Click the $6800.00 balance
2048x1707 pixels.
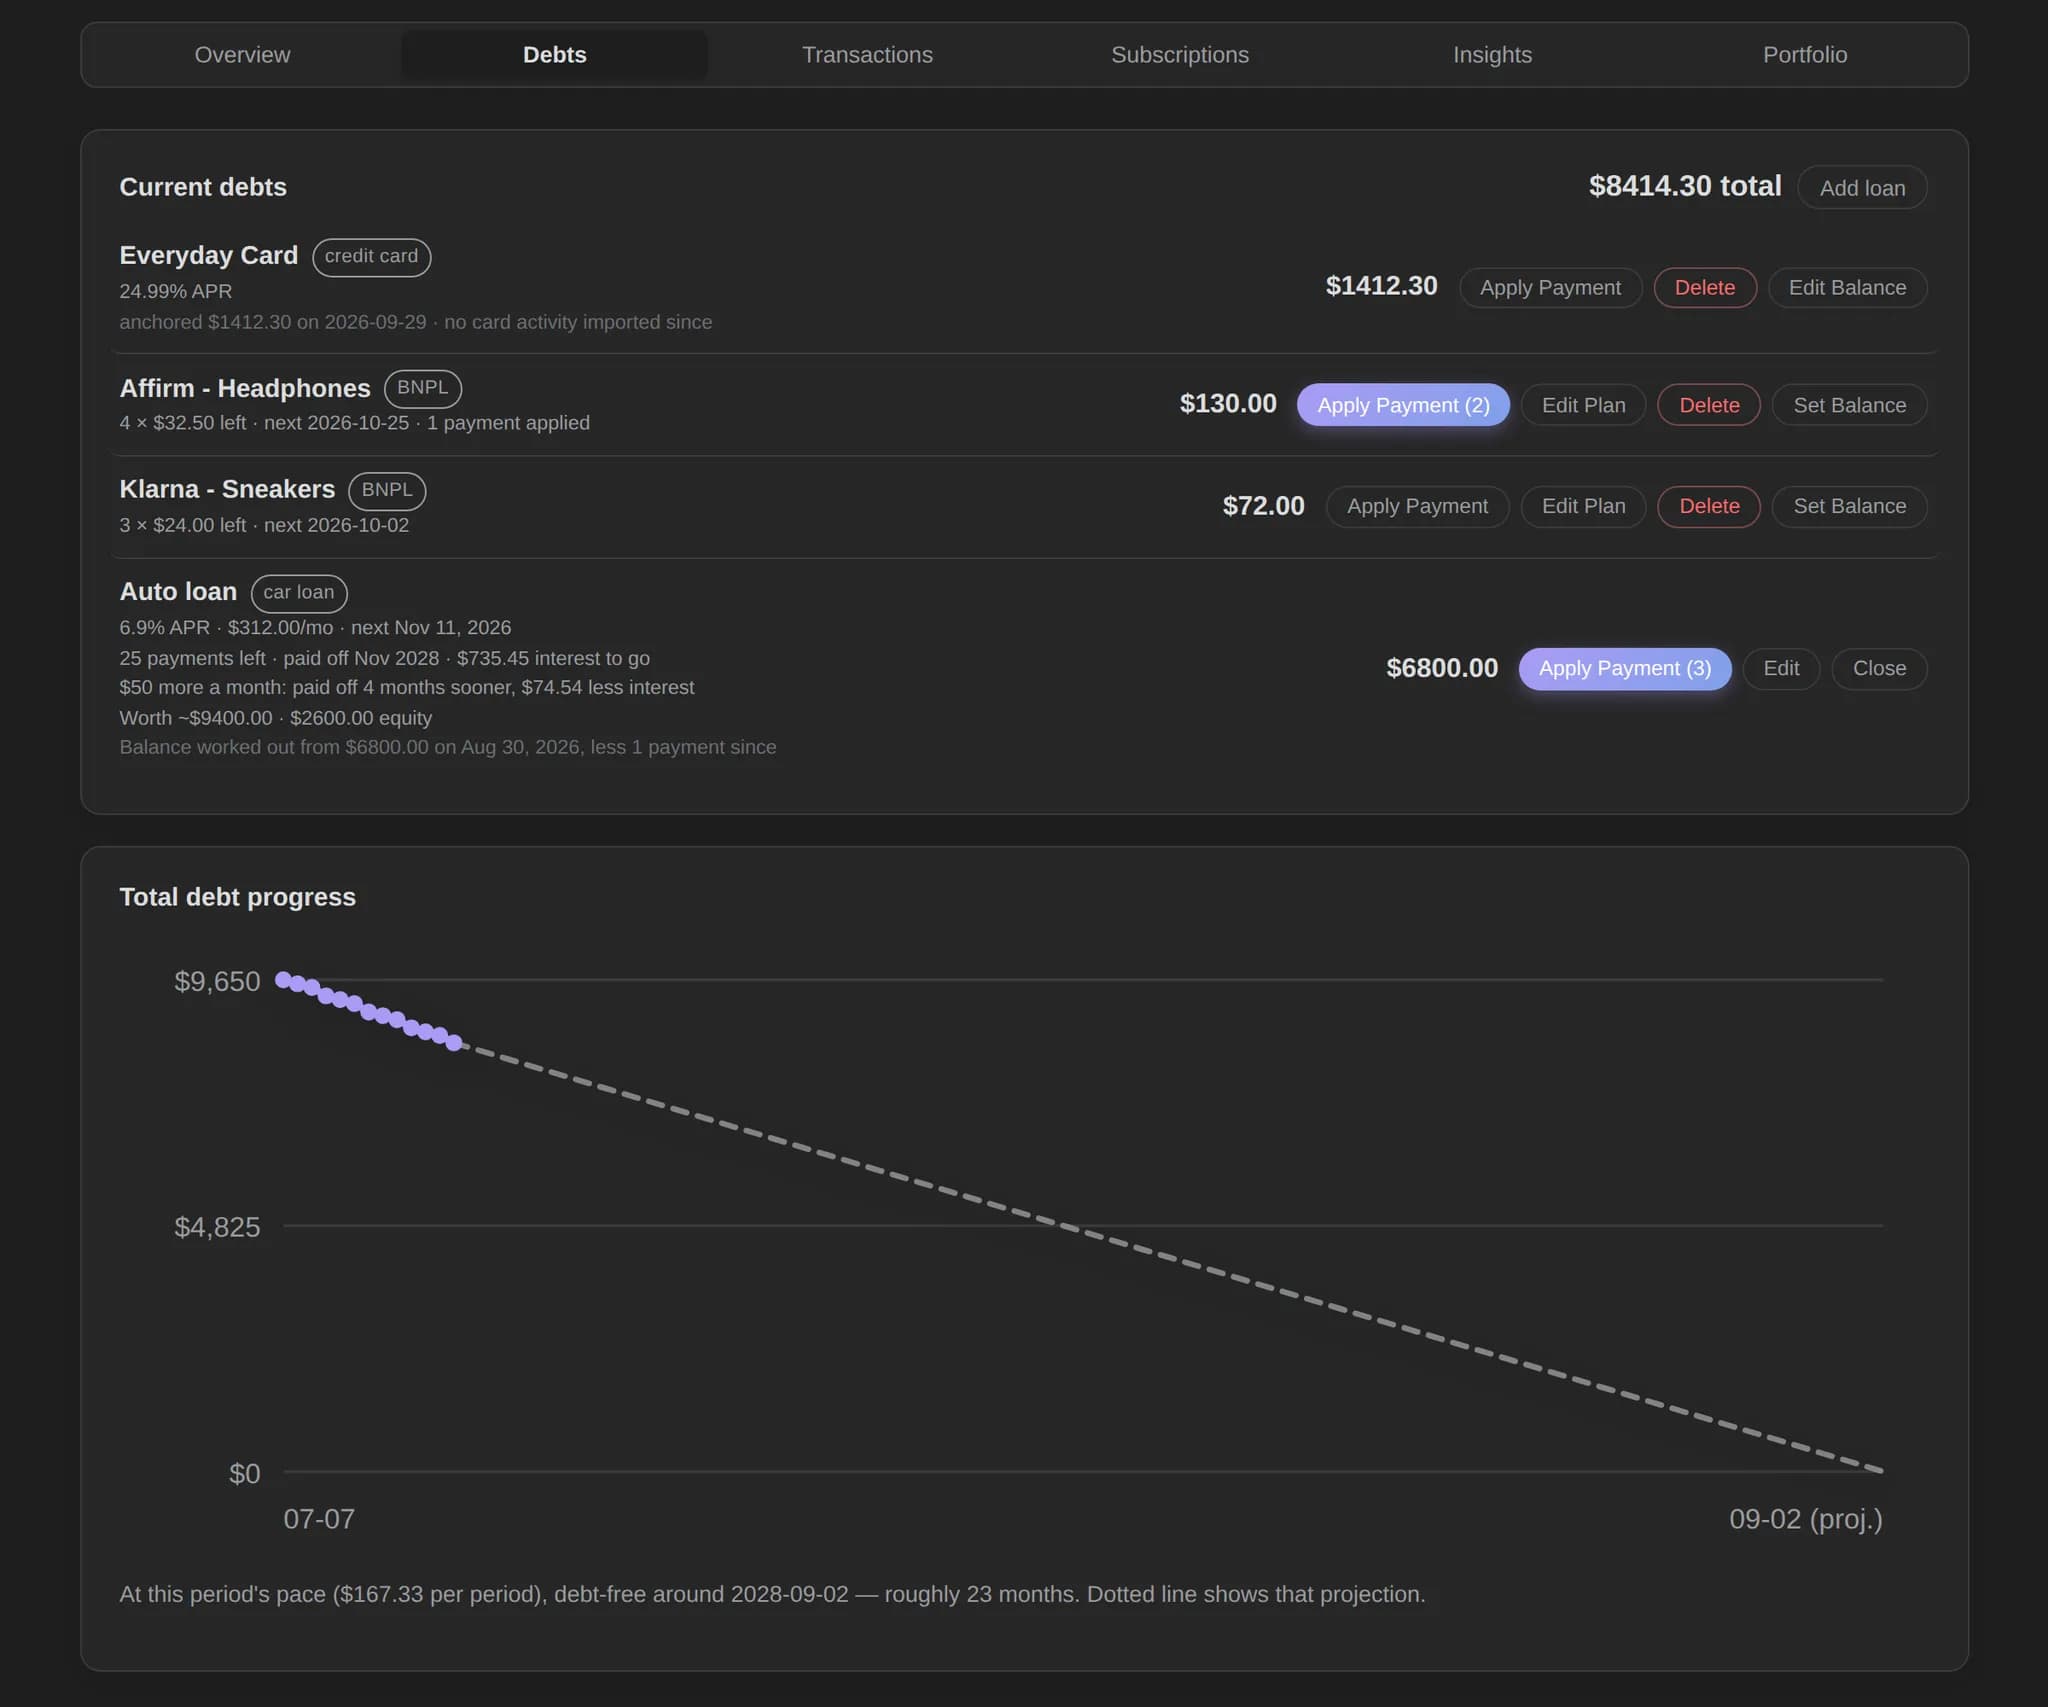tap(1441, 668)
